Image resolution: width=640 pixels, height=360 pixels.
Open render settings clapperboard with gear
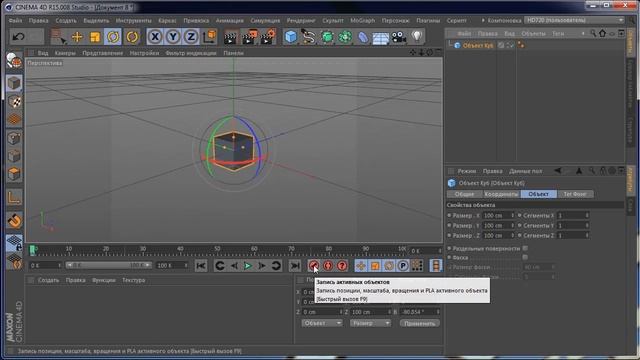(x=268, y=37)
